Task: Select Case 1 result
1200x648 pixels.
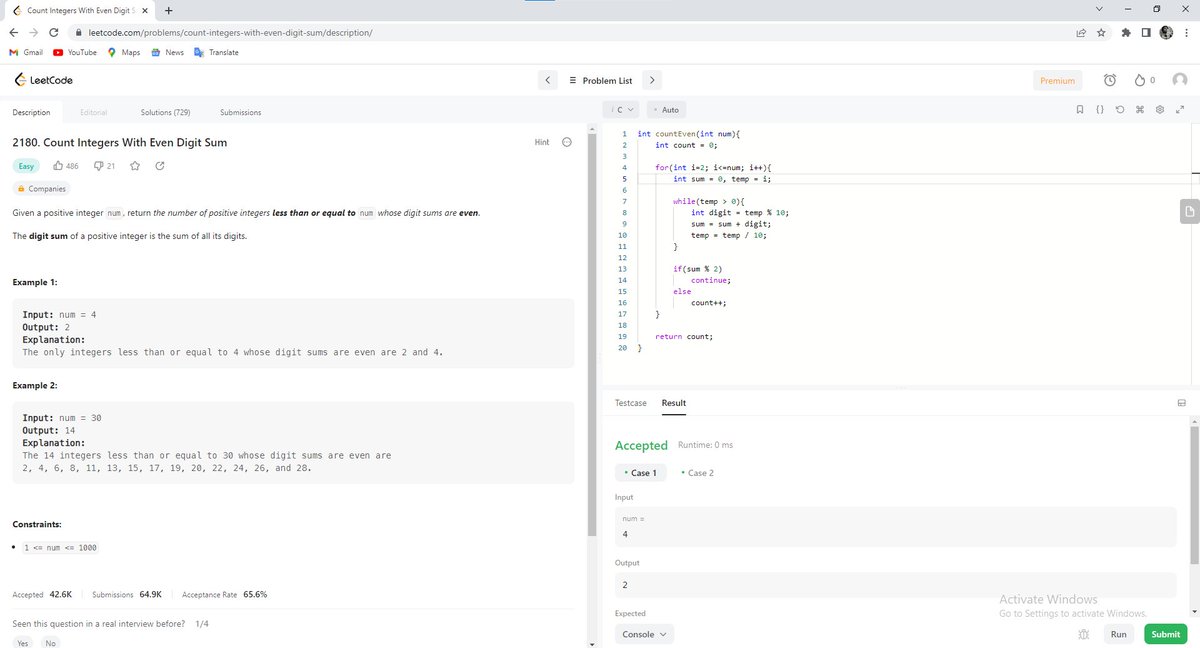Action: [641, 473]
